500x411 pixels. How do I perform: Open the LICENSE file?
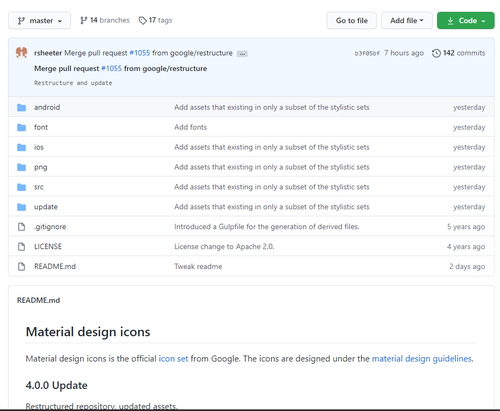[x=48, y=247]
